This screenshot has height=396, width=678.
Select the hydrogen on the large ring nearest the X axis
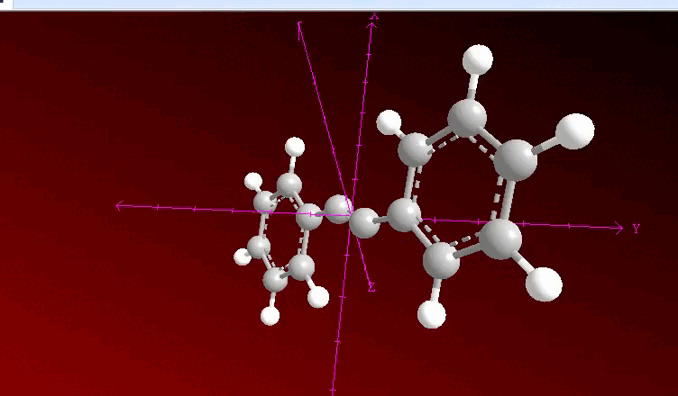click(x=389, y=122)
